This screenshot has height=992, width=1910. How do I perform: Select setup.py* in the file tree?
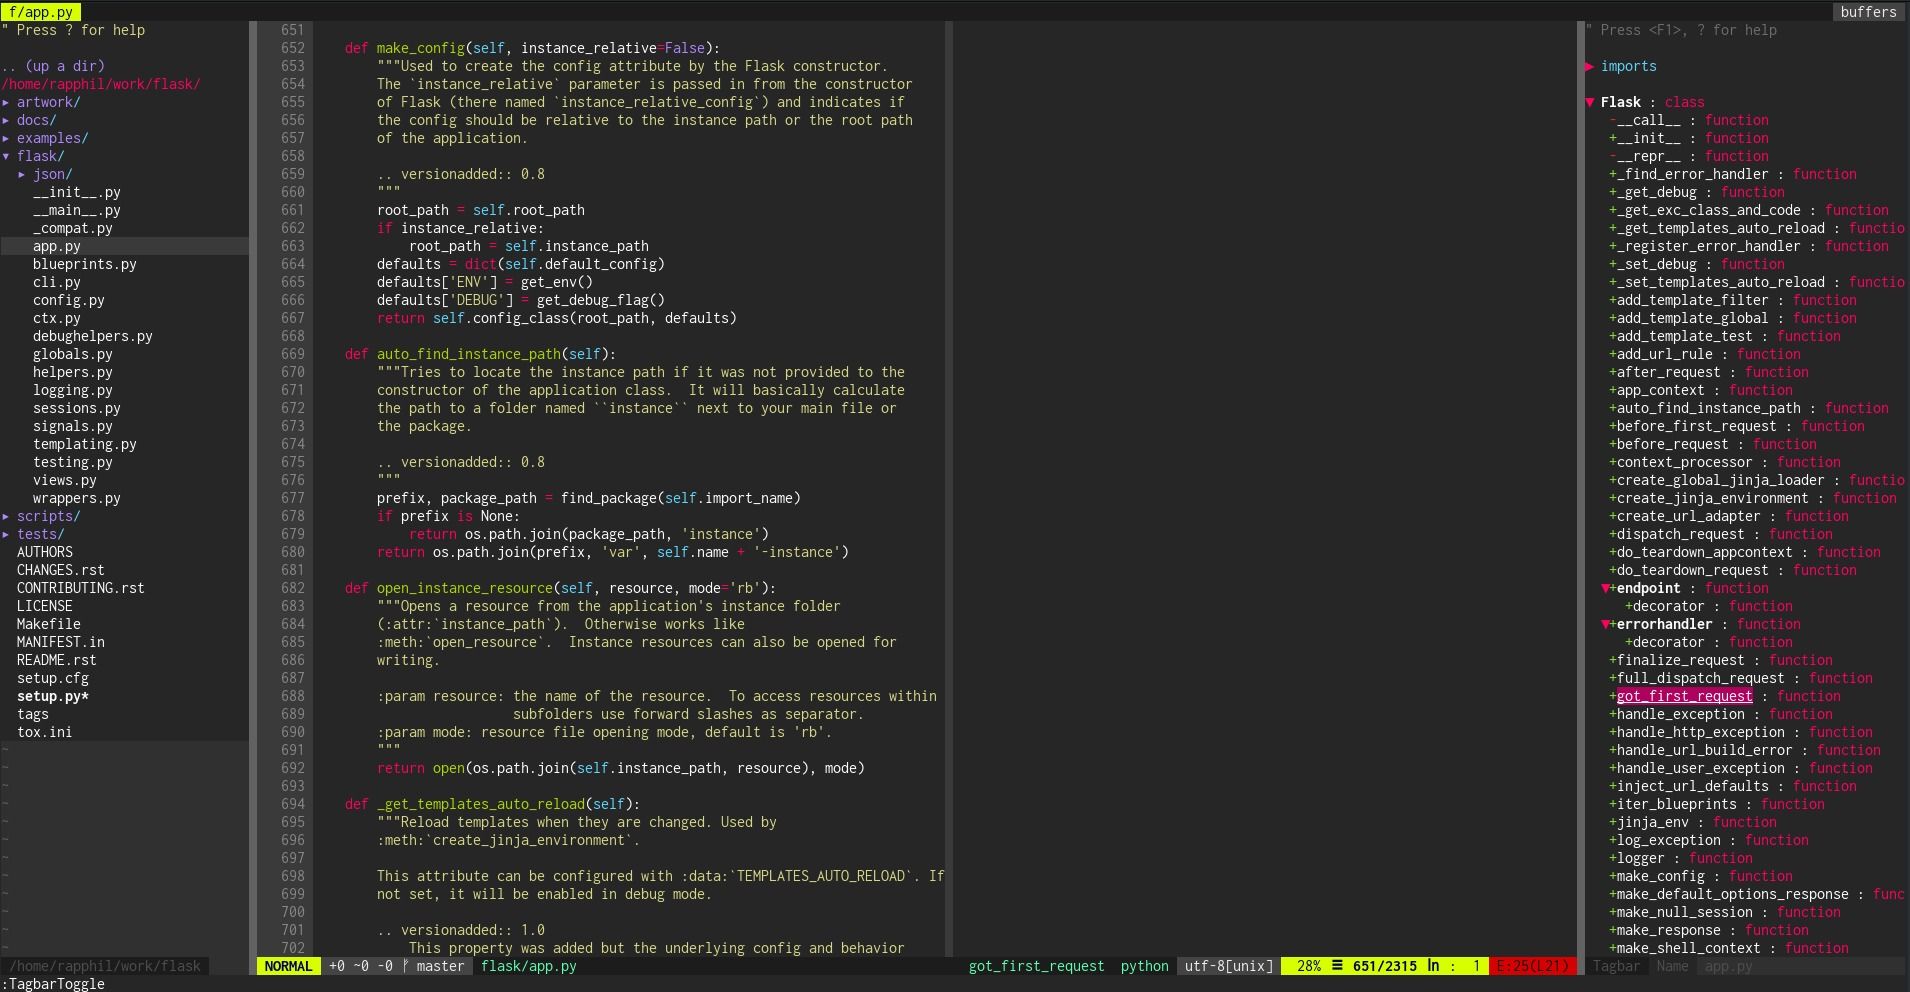[52, 696]
